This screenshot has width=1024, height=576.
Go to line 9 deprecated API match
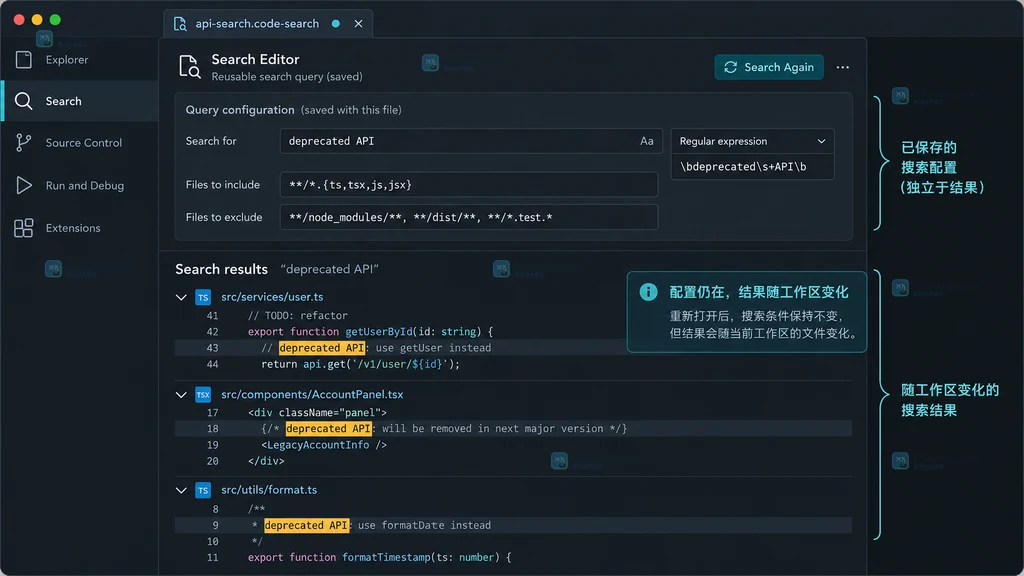pyautogui.click(x=307, y=525)
